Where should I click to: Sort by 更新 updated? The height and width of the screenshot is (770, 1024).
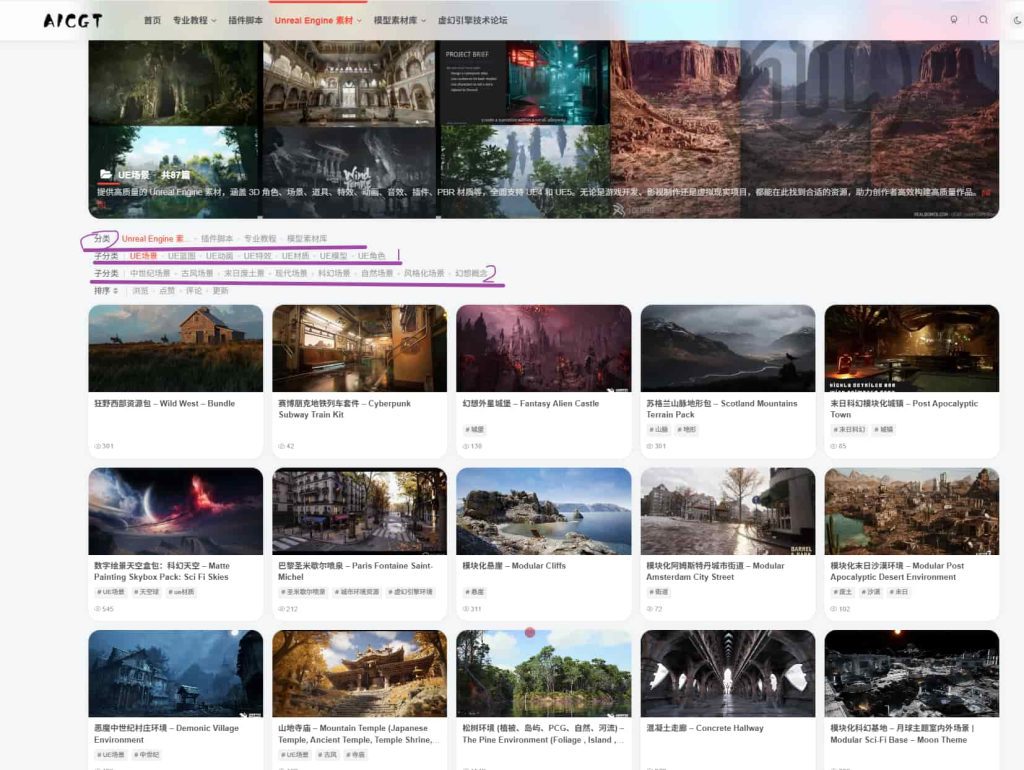221,291
